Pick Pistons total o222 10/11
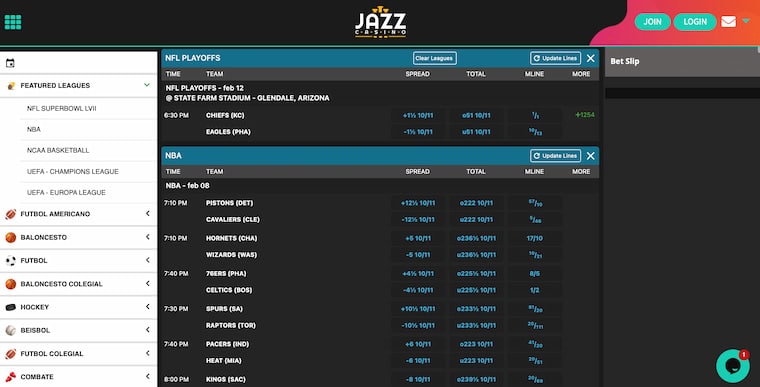This screenshot has height=387, width=760. 476,203
